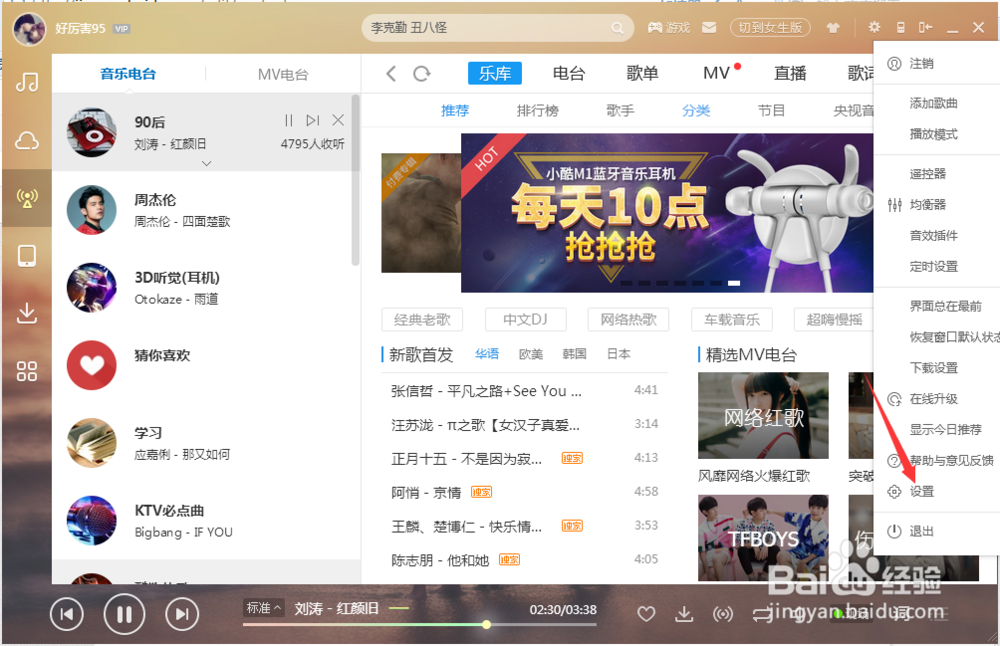Image resolution: width=1000 pixels, height=646 pixels.
Task: Filter new songs by 欧美
Action: (531, 354)
